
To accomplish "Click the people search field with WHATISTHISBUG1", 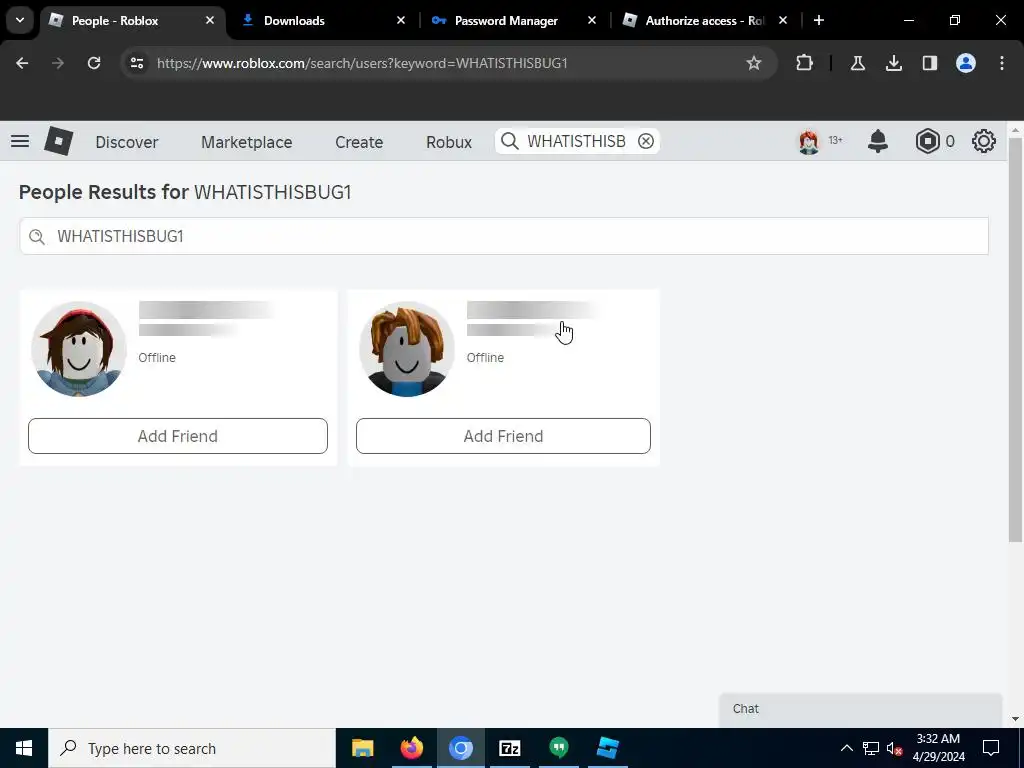I will pos(504,236).
